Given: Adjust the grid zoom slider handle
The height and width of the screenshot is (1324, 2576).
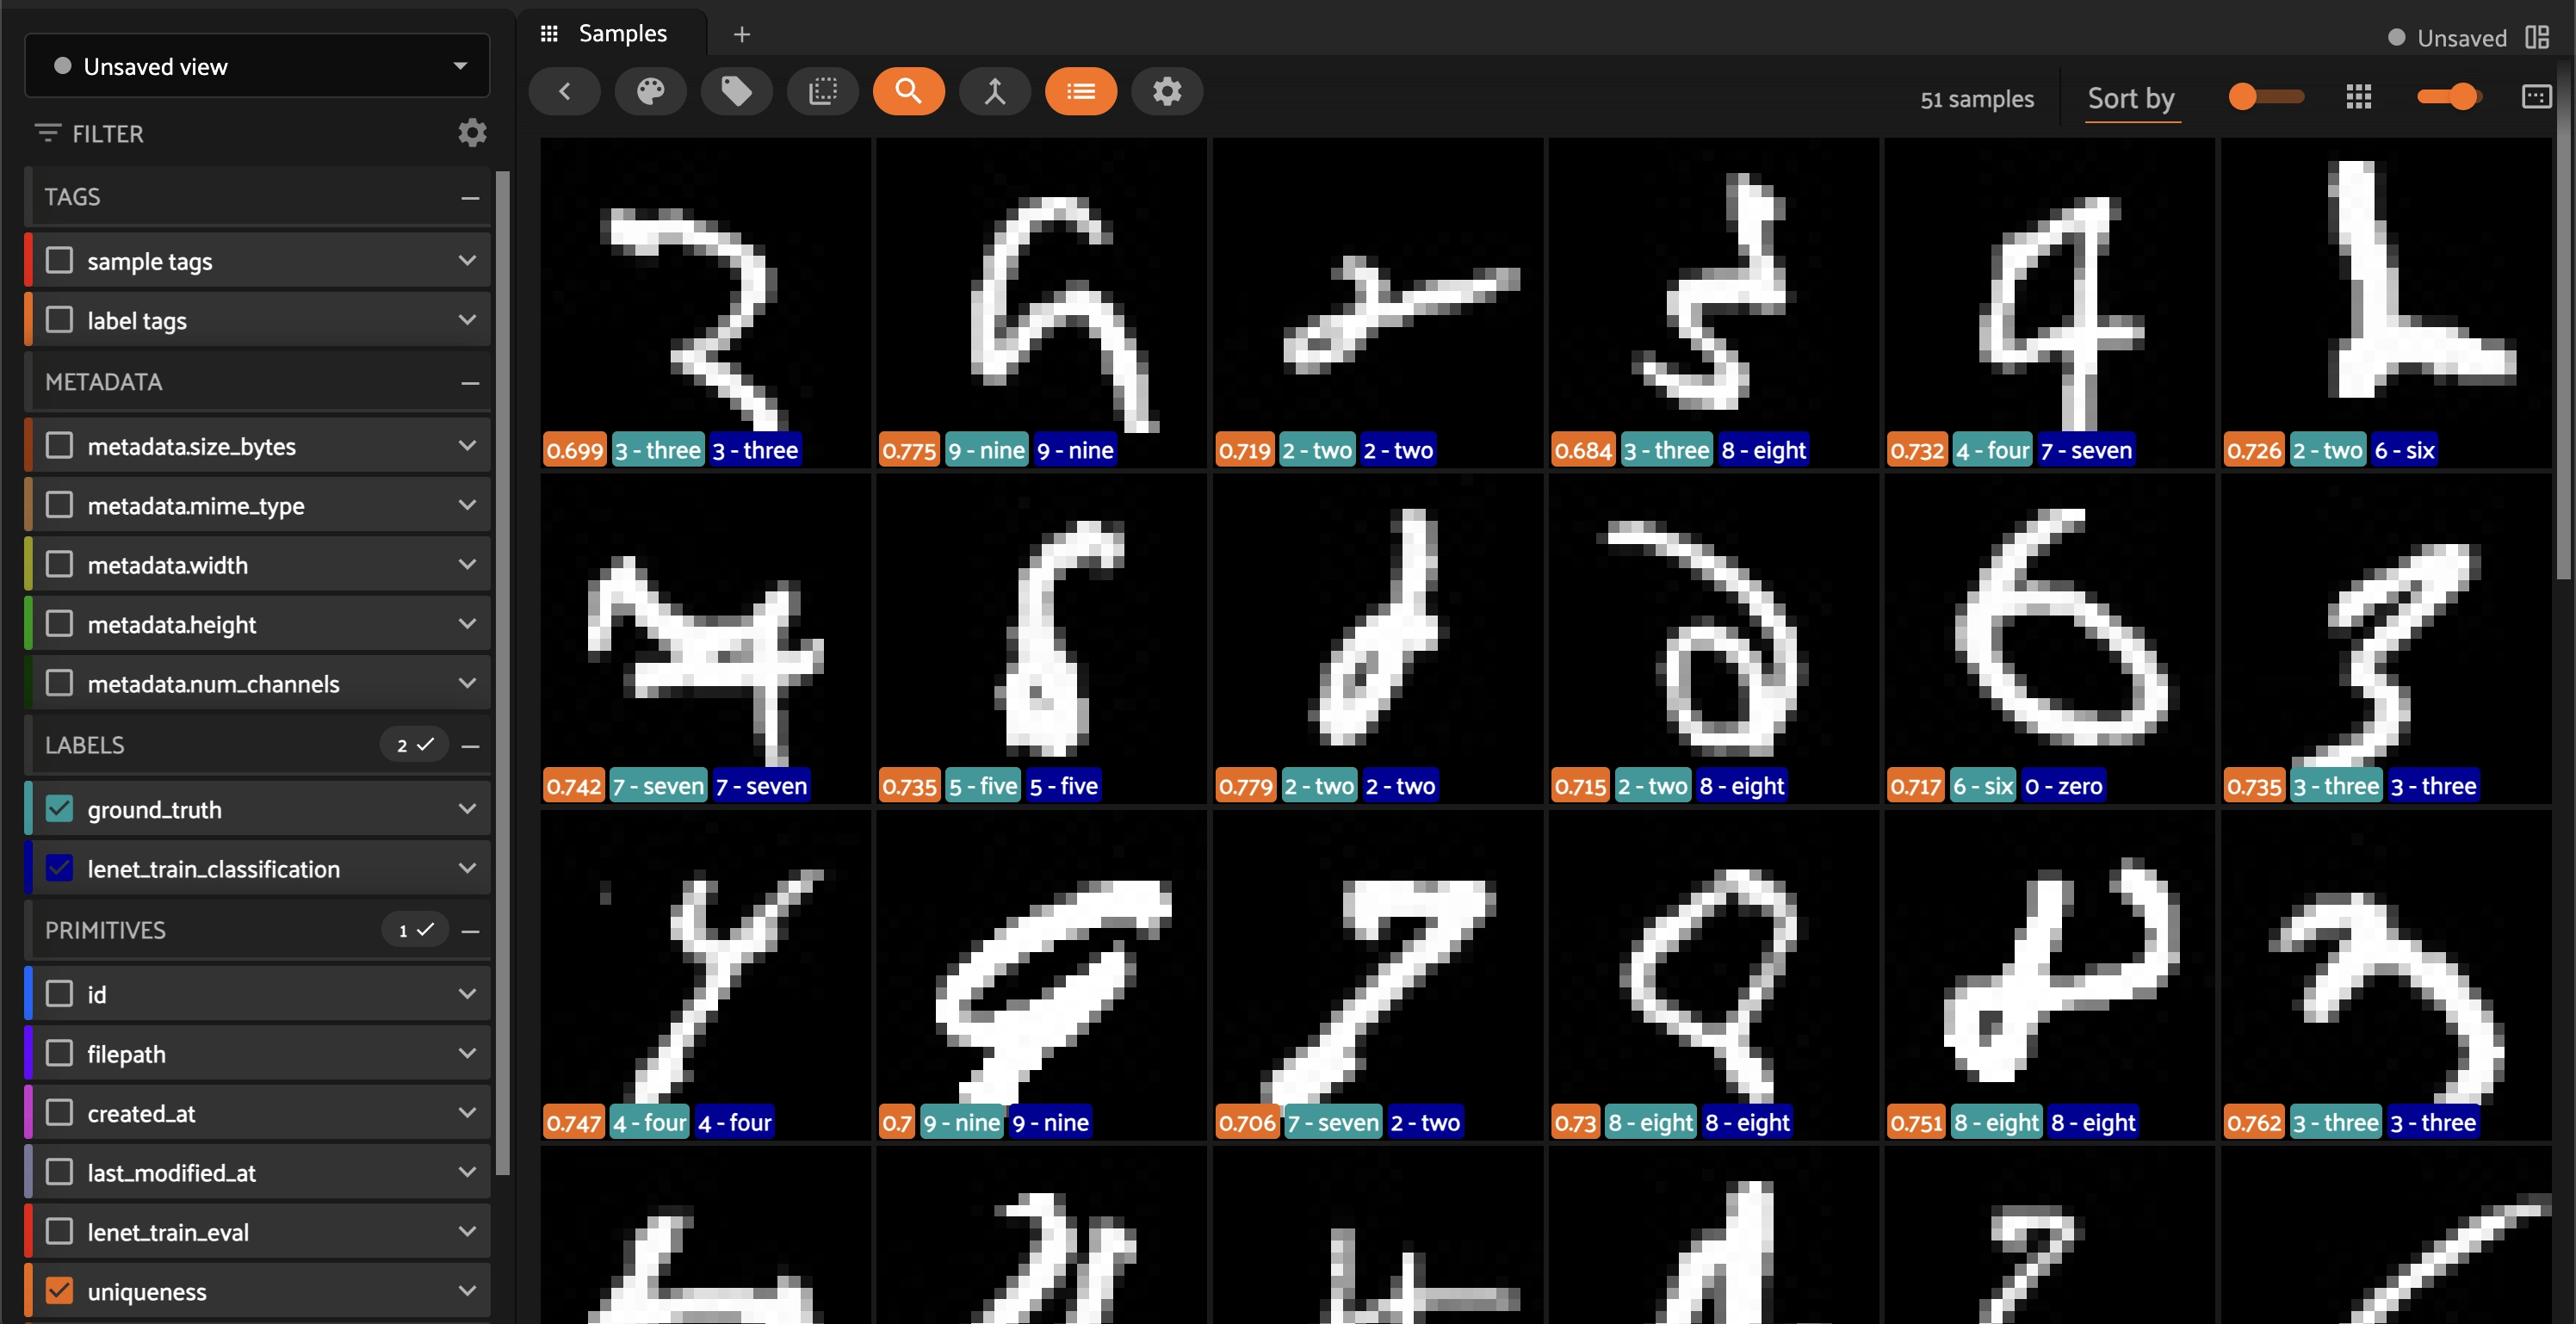Looking at the screenshot, I should [x=2462, y=97].
